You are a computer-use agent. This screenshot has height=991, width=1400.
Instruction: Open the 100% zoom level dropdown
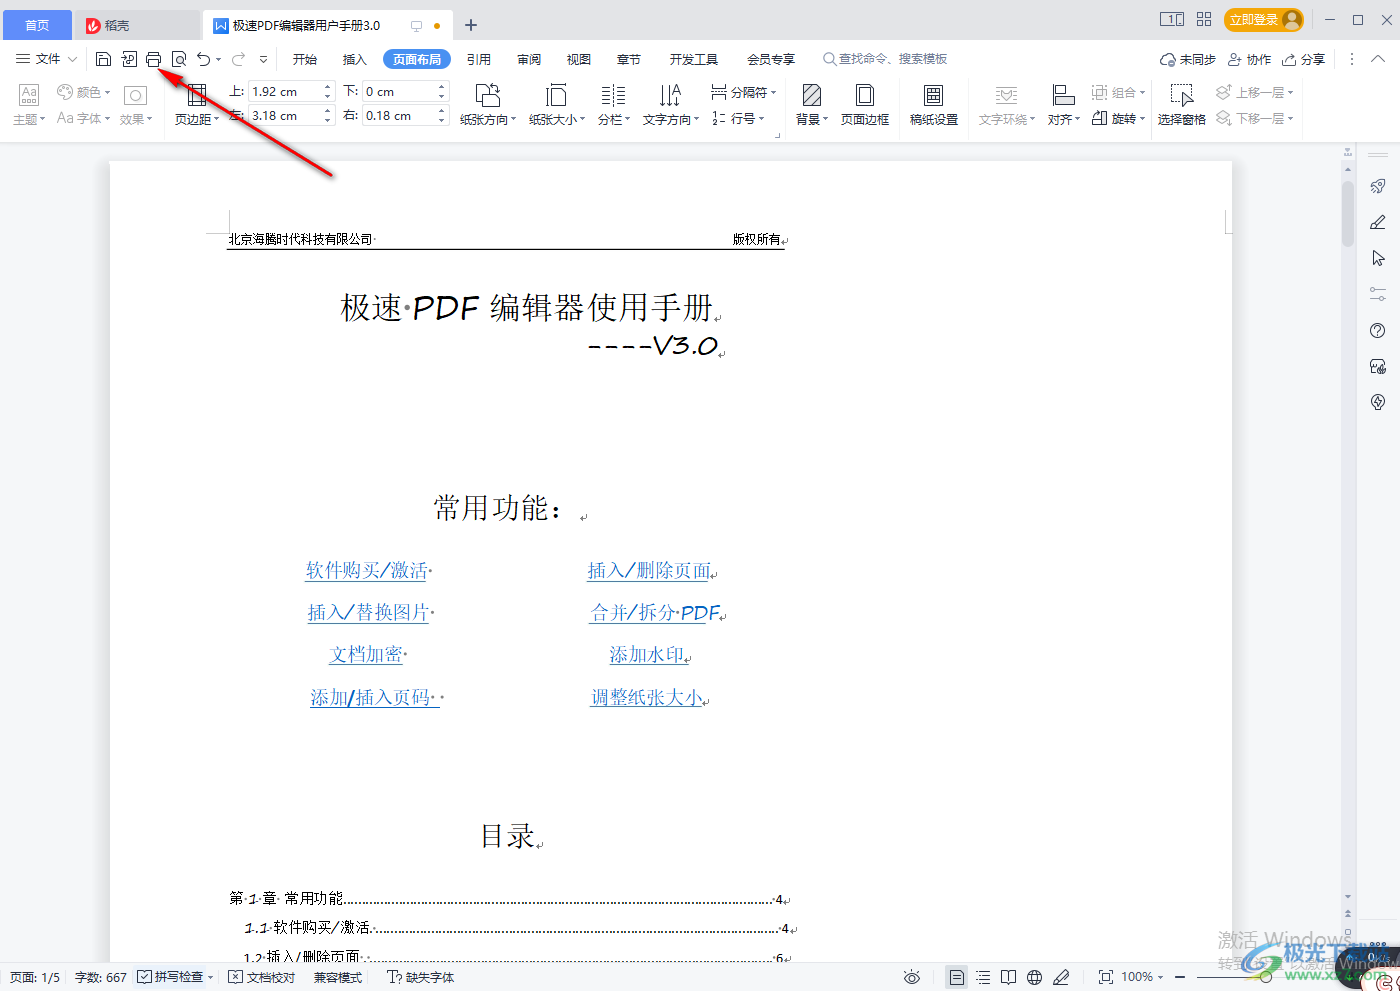point(1142,977)
